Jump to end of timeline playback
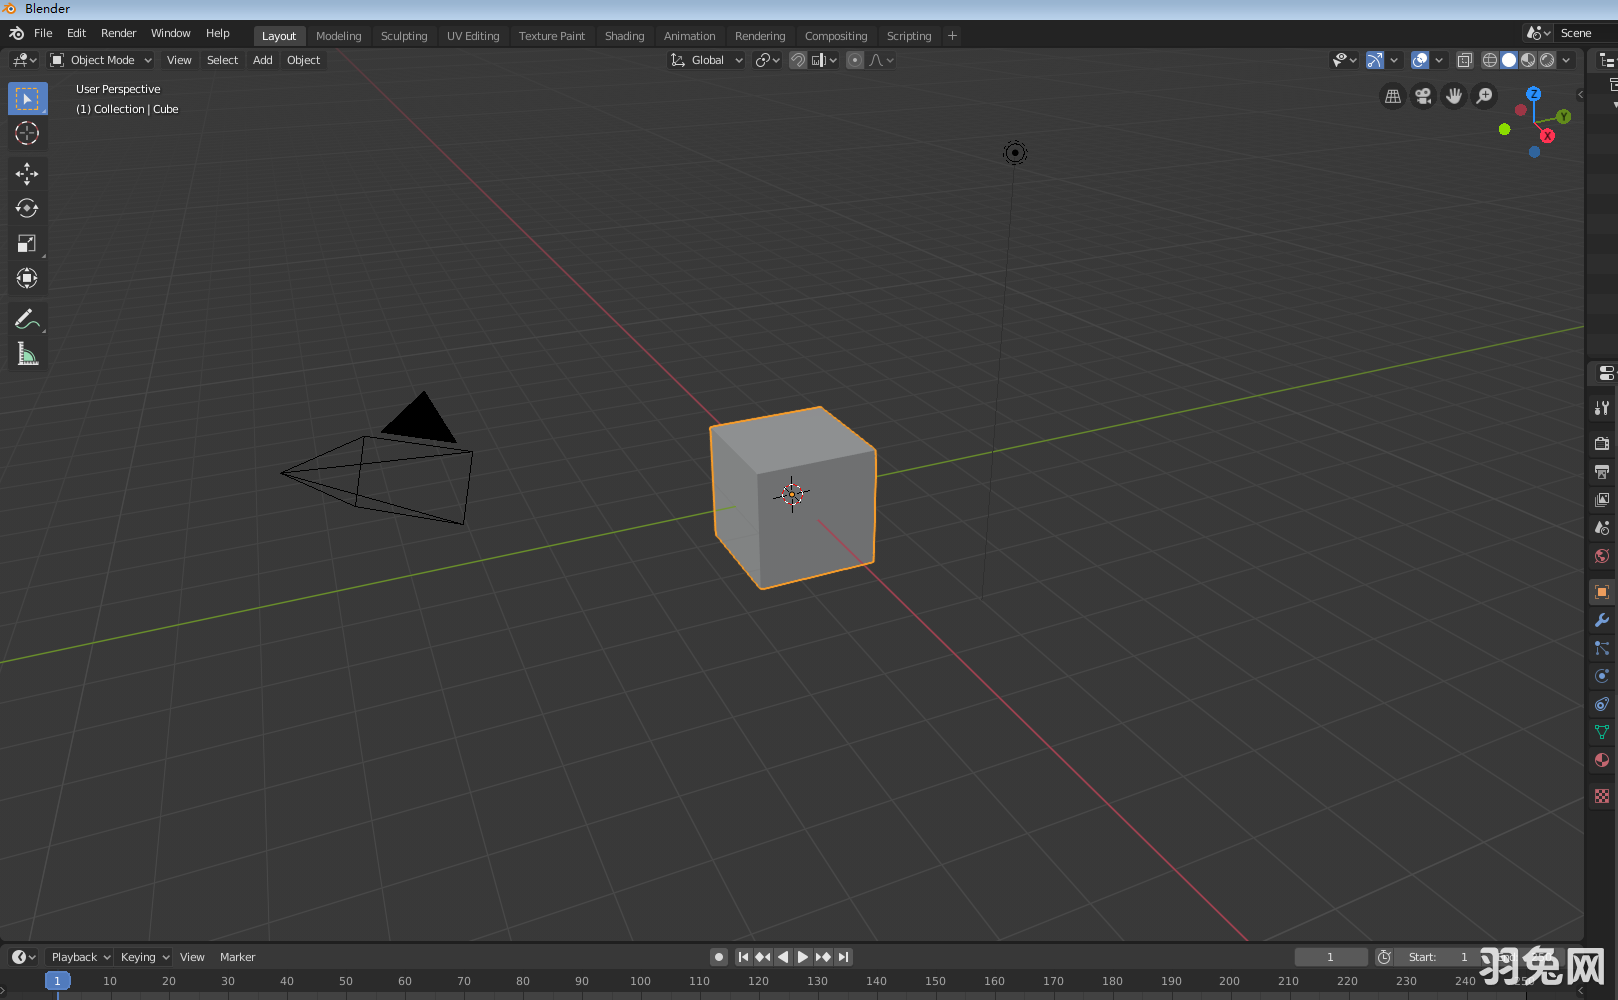 point(845,957)
